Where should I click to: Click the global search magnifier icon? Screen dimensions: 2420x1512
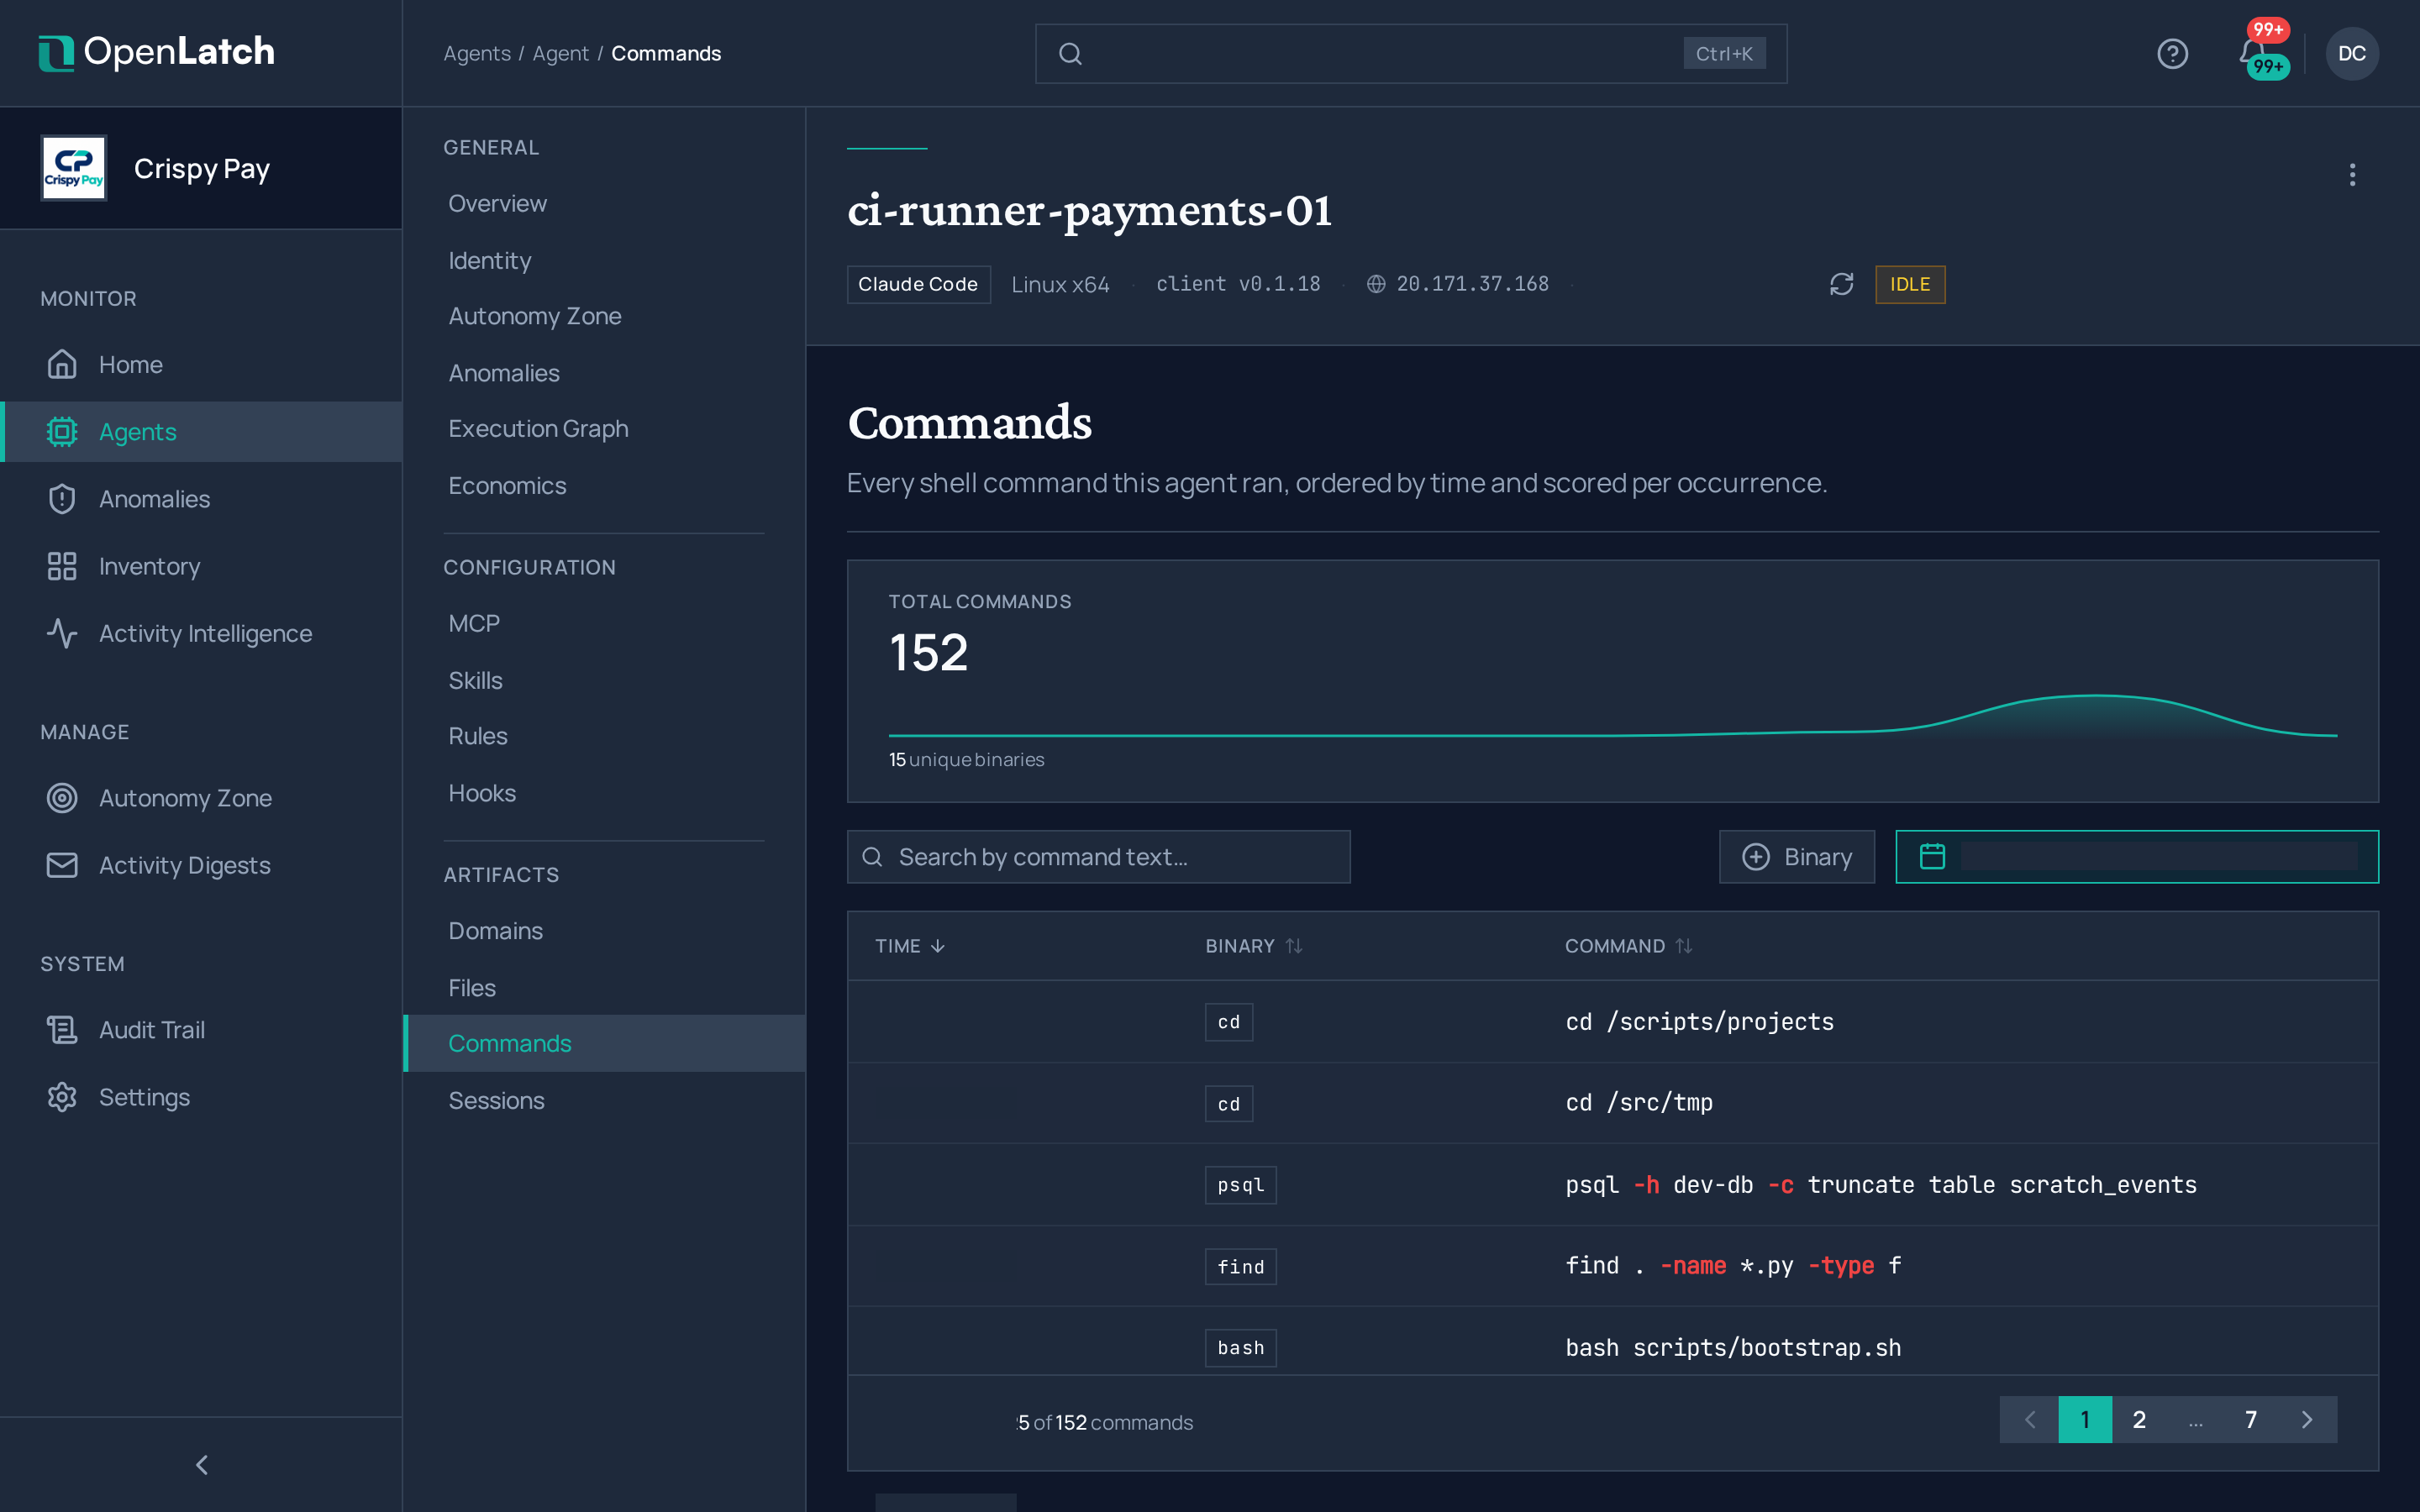point(1070,54)
